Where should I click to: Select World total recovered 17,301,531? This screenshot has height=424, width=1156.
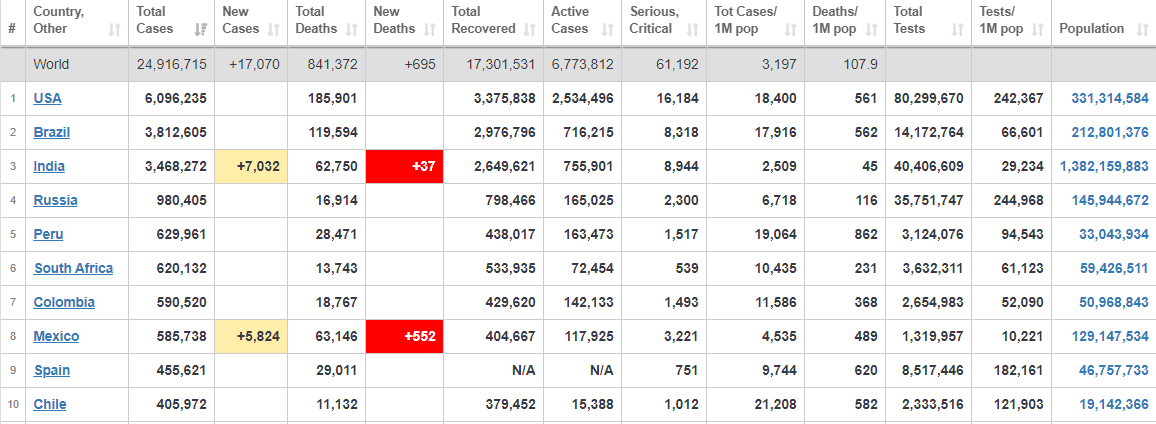tap(501, 64)
